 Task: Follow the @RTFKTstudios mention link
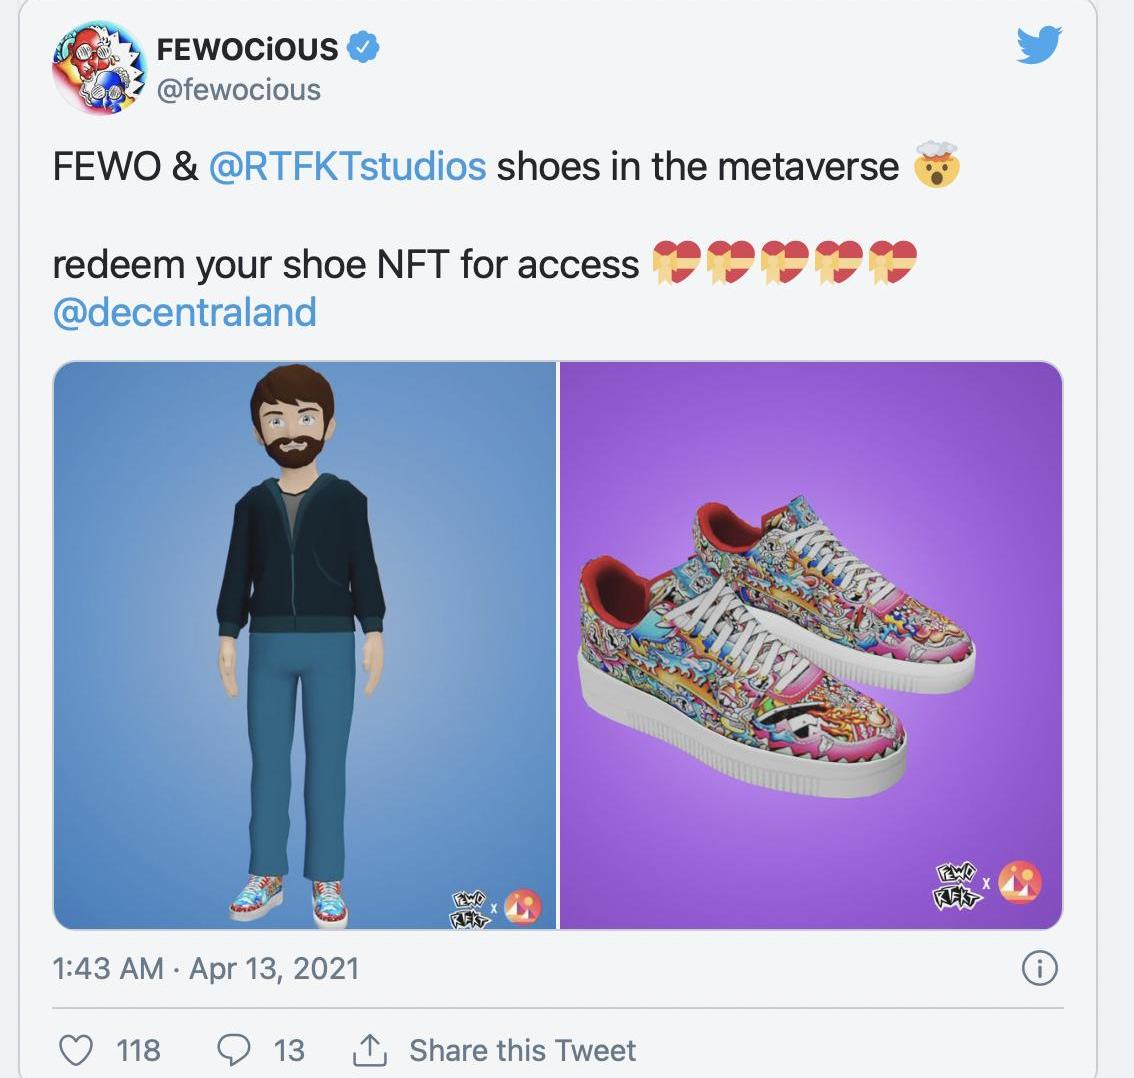pyautogui.click(x=347, y=166)
